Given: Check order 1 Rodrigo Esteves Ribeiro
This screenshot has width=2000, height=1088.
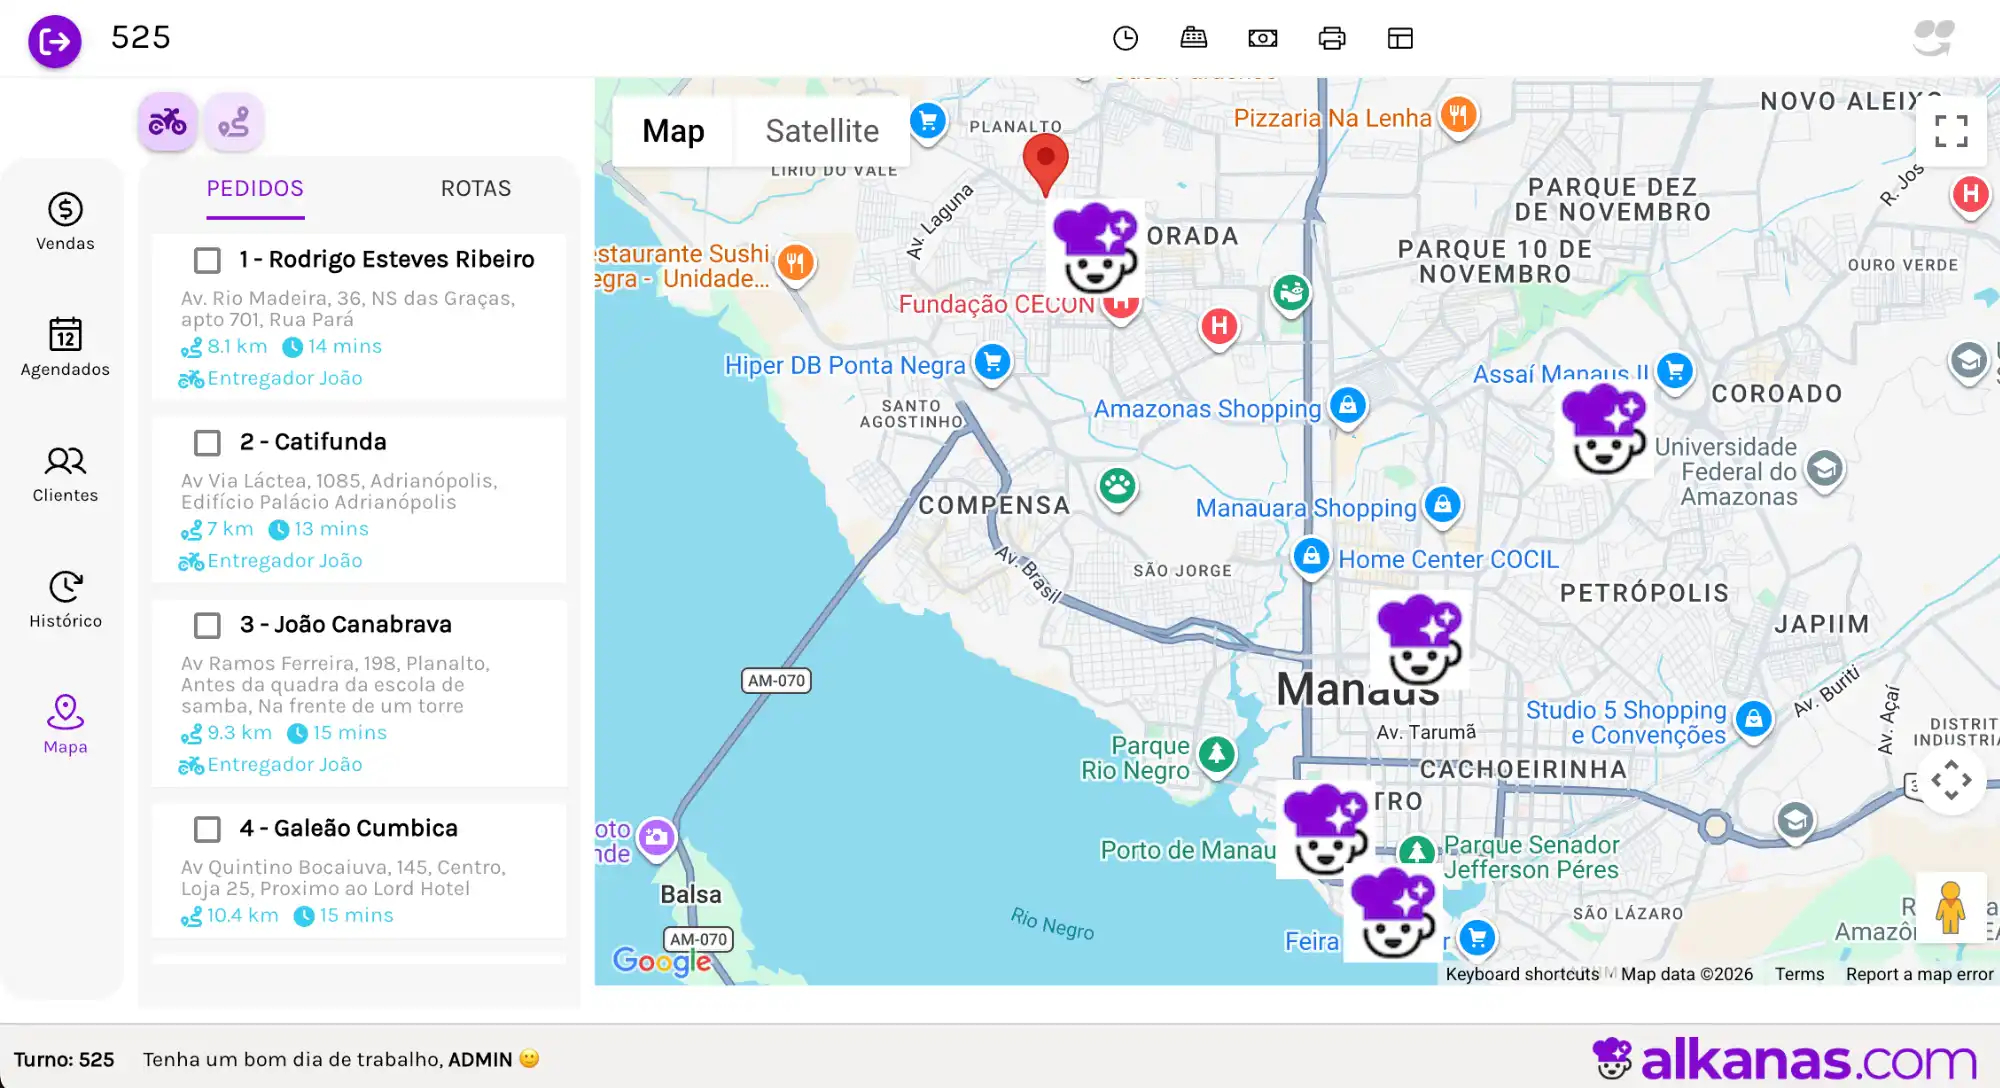Looking at the screenshot, I should click(x=207, y=260).
